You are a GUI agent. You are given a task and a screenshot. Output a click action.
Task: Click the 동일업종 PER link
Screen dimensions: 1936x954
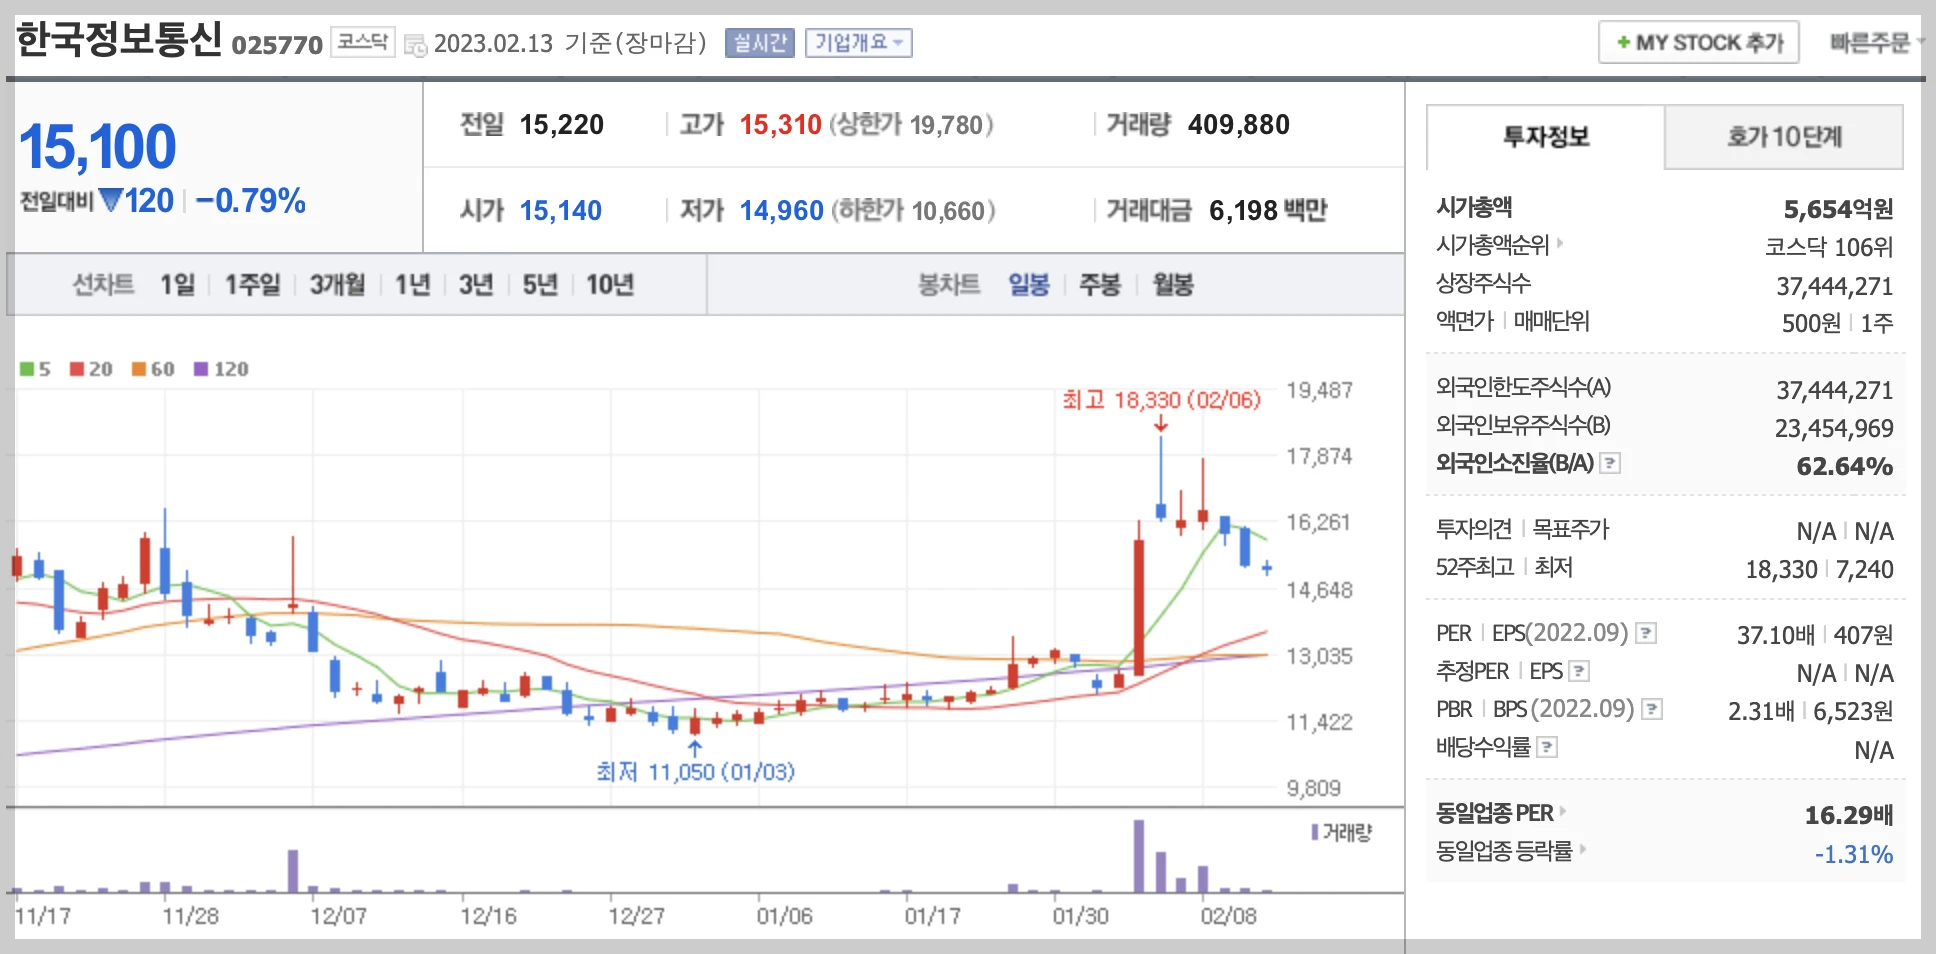pos(1495,813)
